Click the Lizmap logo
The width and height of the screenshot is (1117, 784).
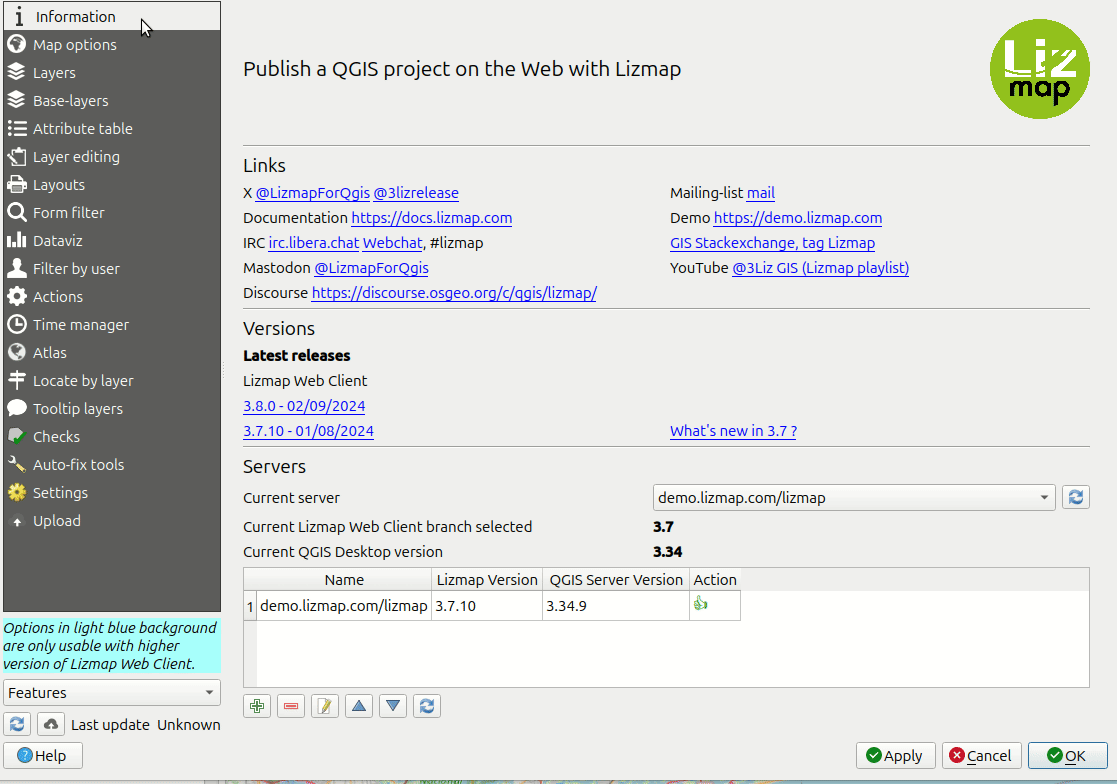pyautogui.click(x=1039, y=69)
